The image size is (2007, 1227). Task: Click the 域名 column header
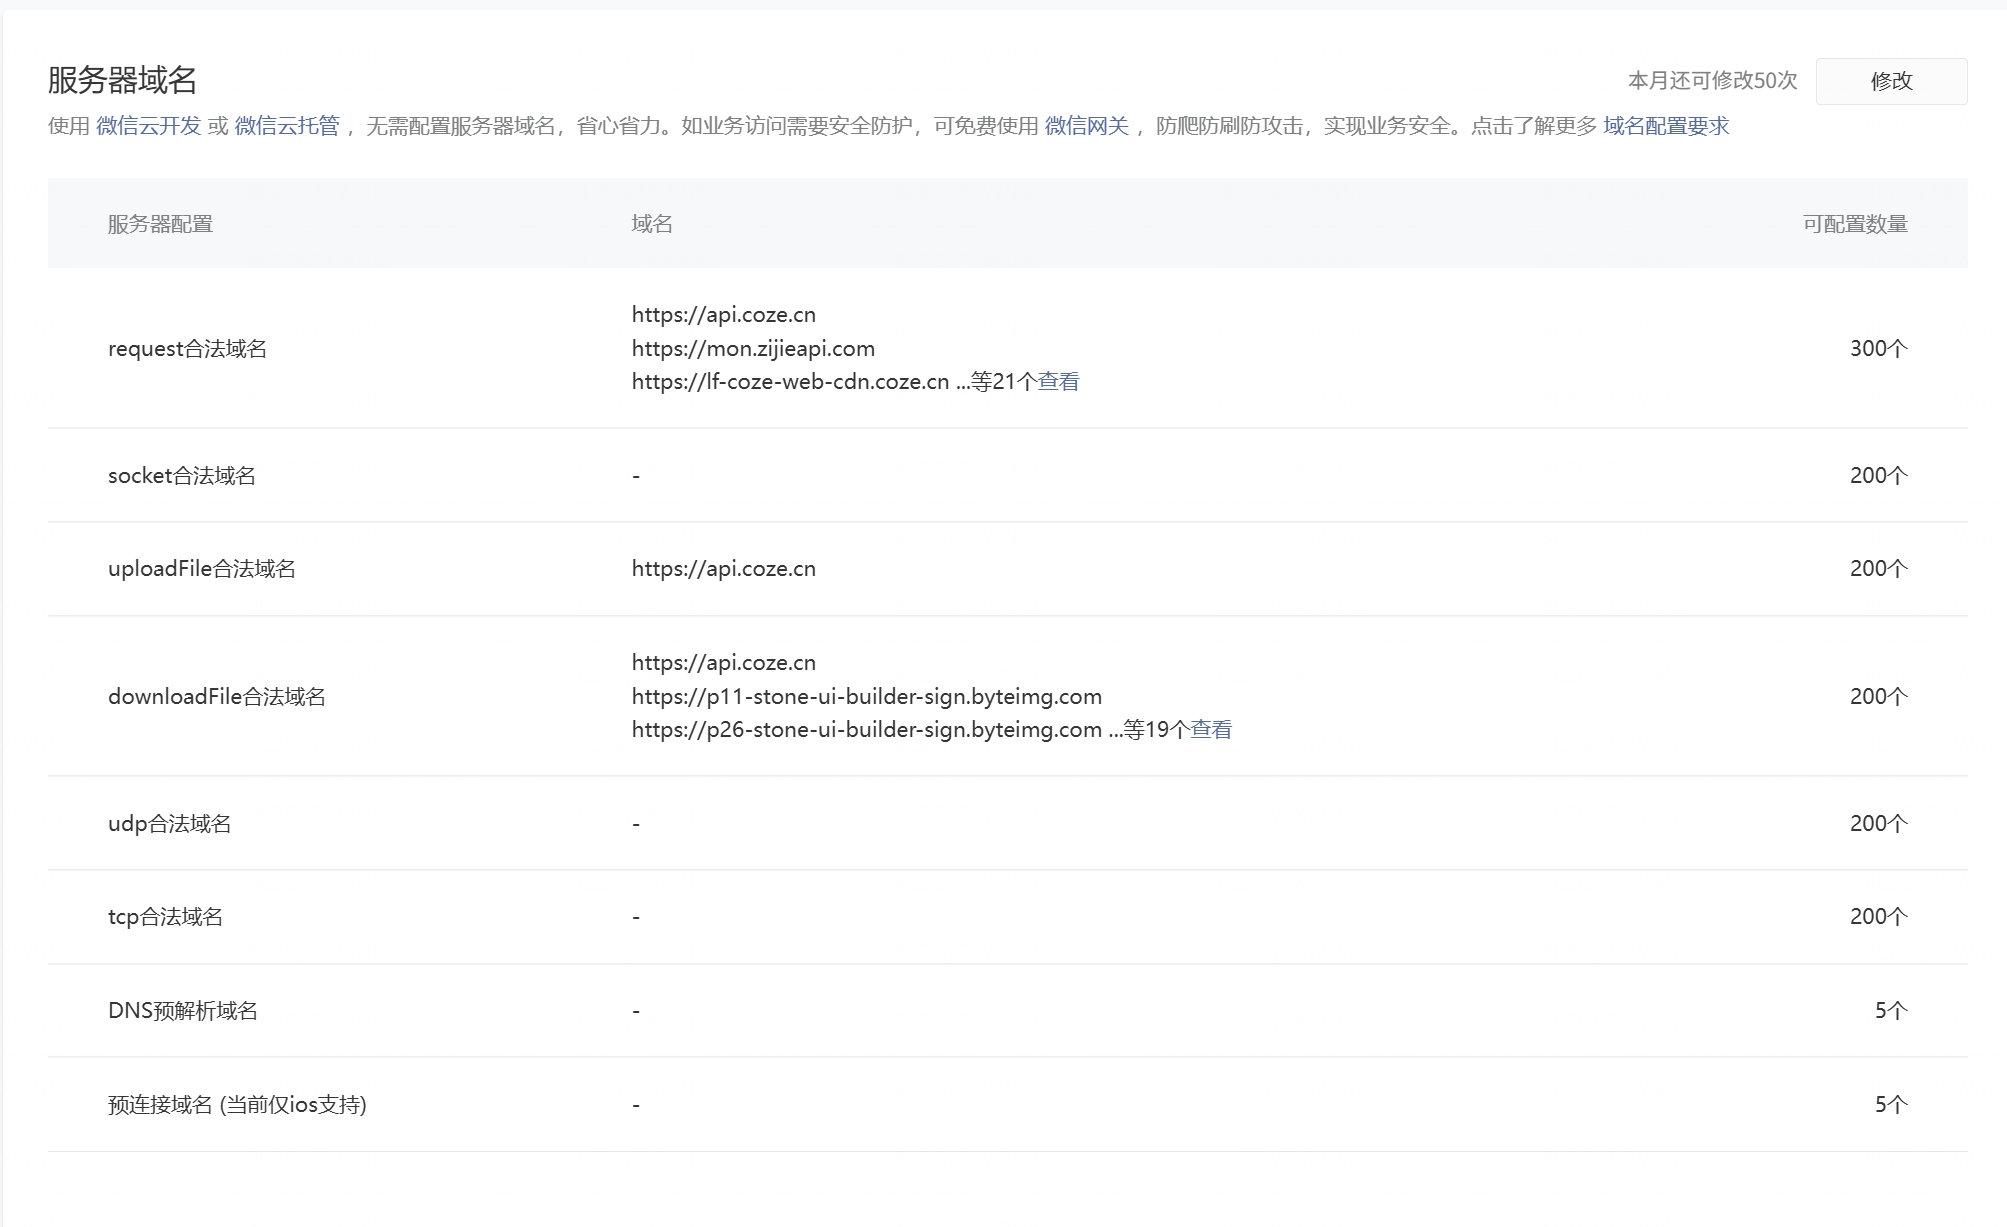pos(651,224)
